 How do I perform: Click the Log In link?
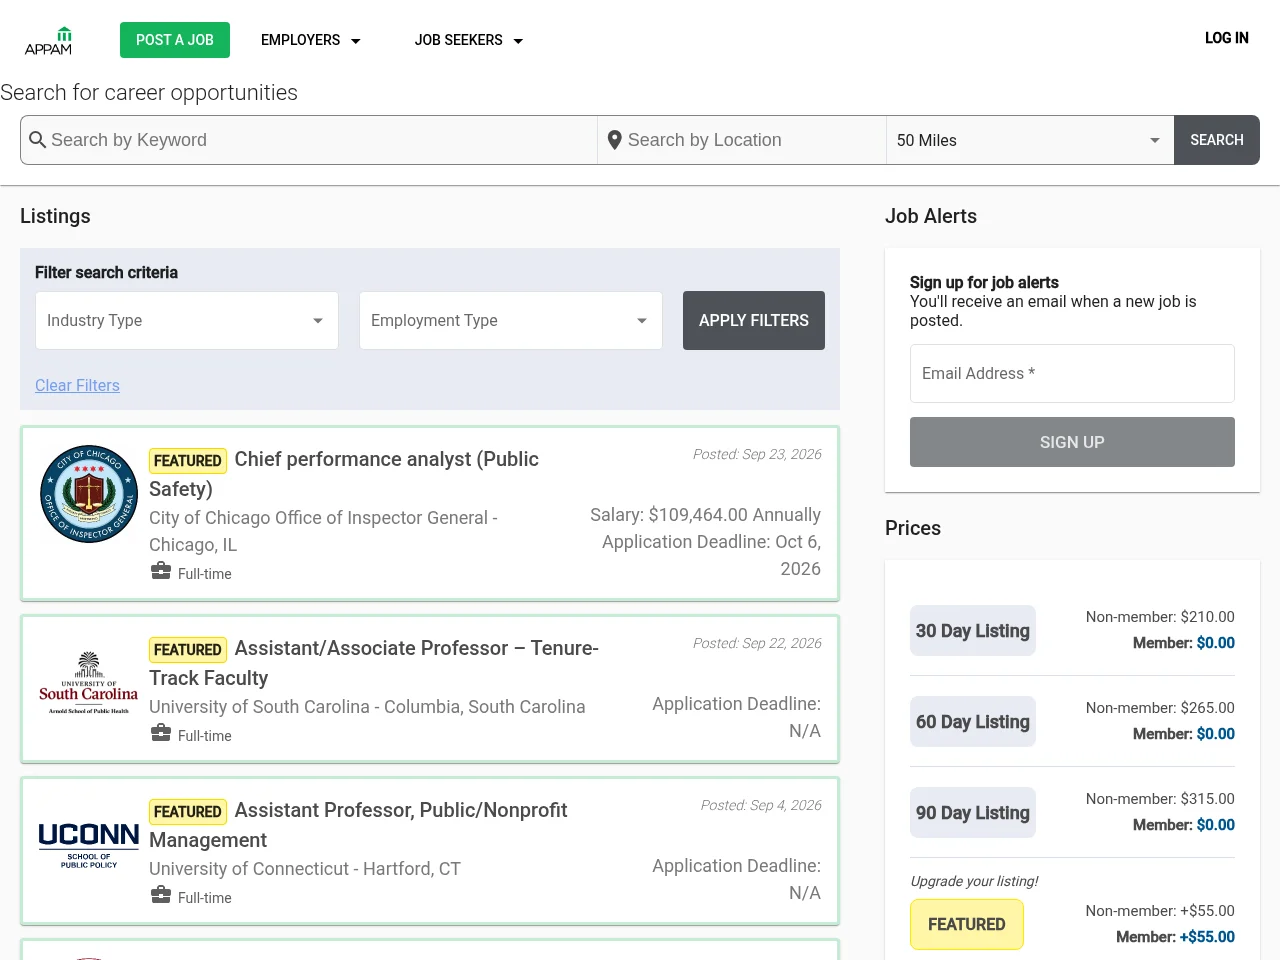tap(1226, 38)
